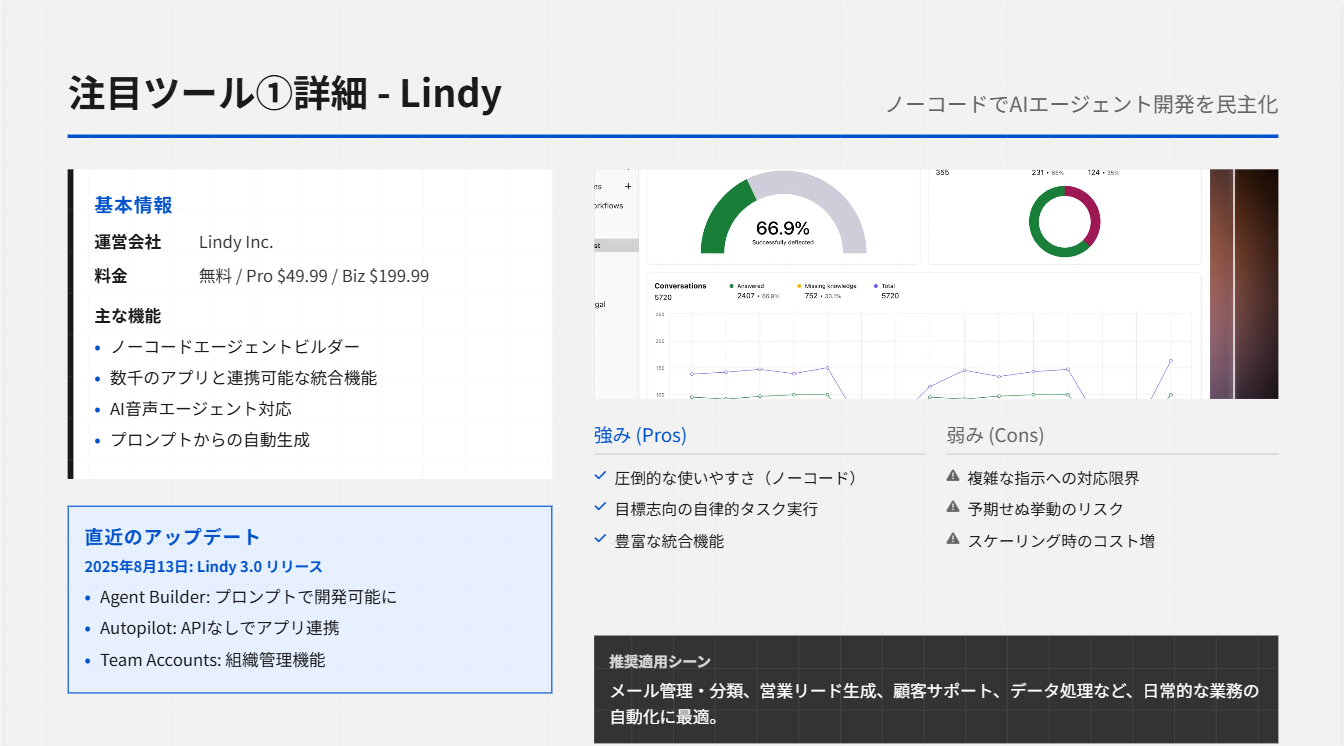Viewport: 1344px width, 746px height.
Task: Click the warning triangle beside スケーリング時のコスト増
Action: click(x=953, y=540)
